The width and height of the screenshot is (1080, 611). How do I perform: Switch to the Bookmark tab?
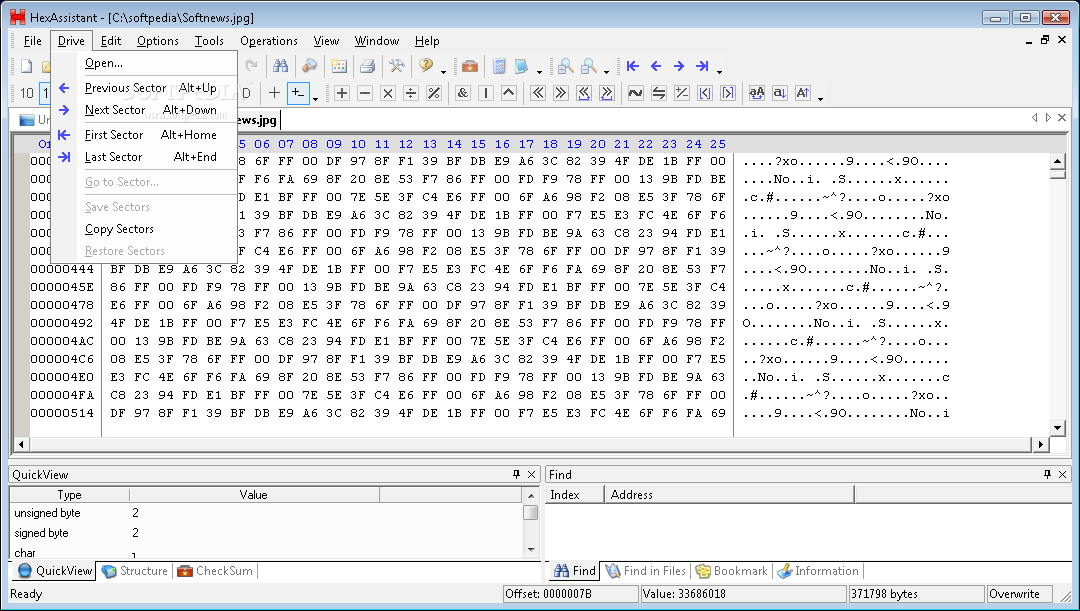[731, 571]
